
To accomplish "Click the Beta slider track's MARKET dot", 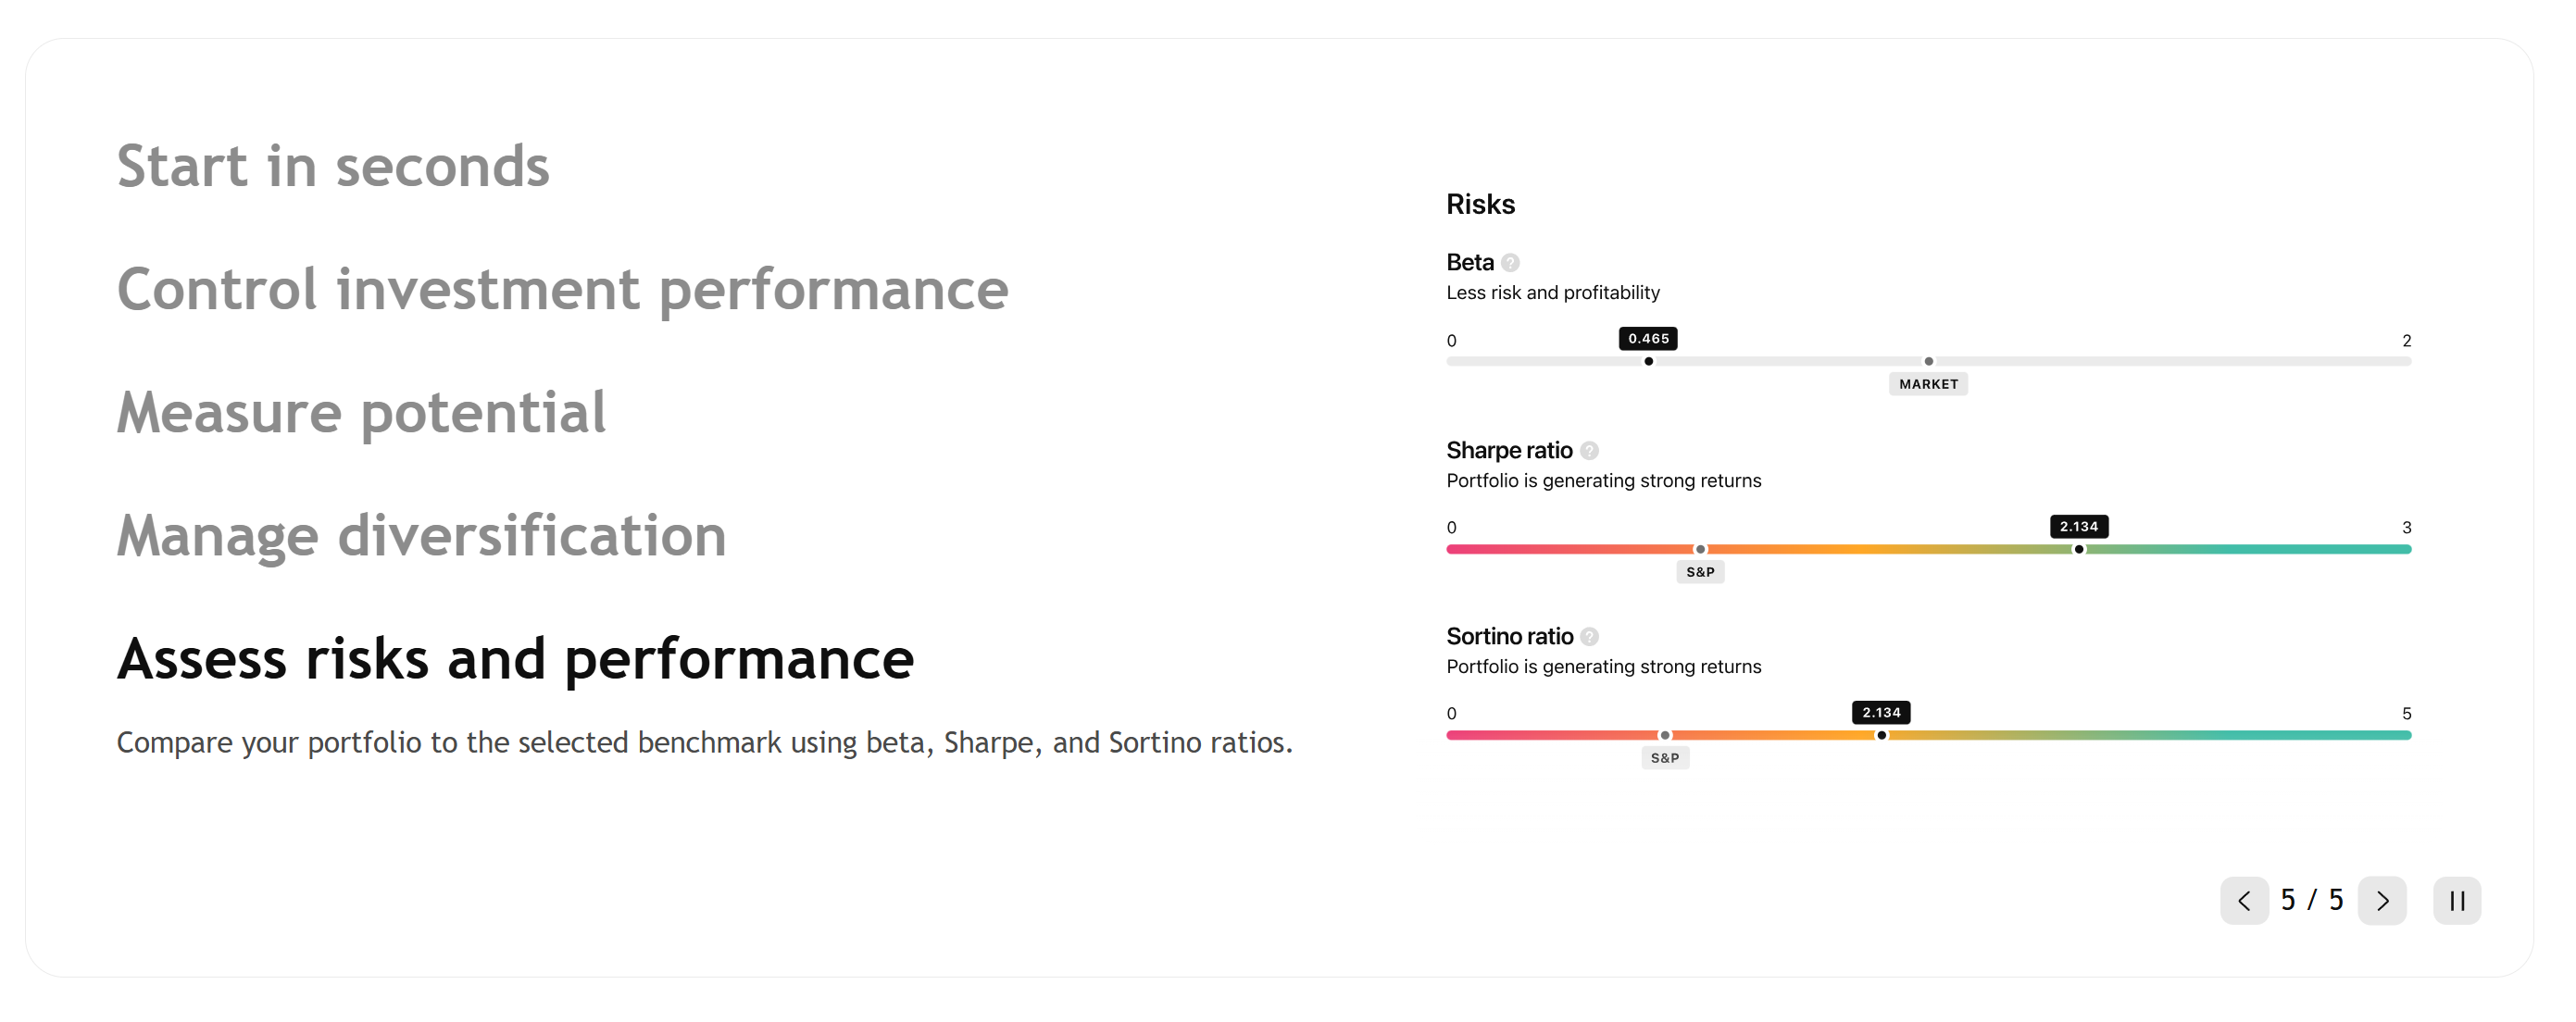I will tap(1928, 361).
